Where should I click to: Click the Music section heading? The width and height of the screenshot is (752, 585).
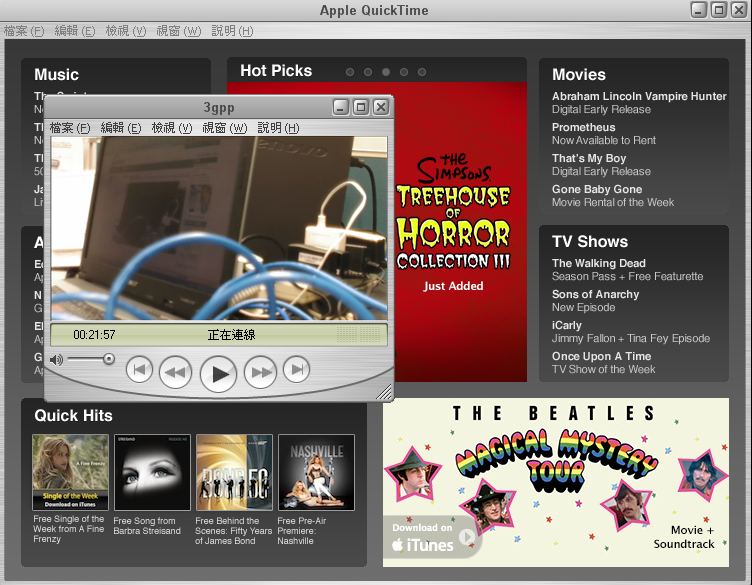tap(56, 75)
